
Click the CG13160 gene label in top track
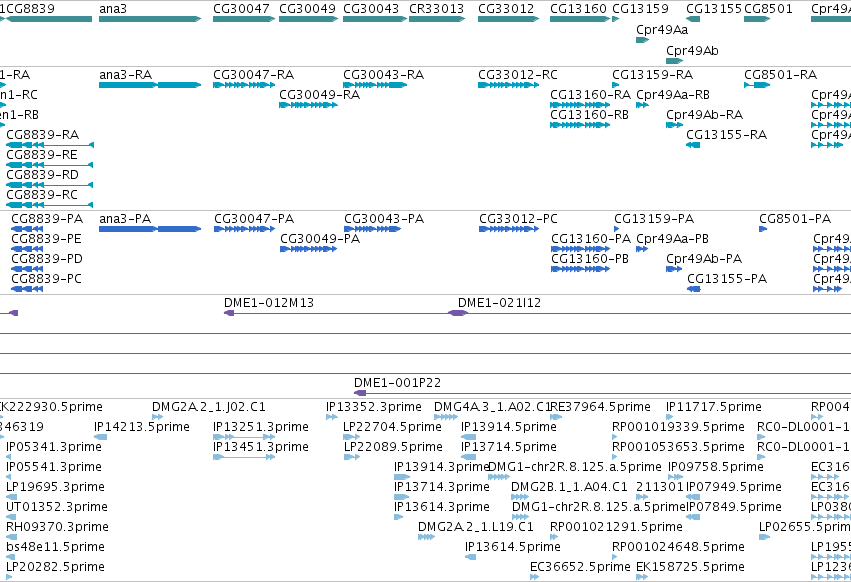(578, 9)
